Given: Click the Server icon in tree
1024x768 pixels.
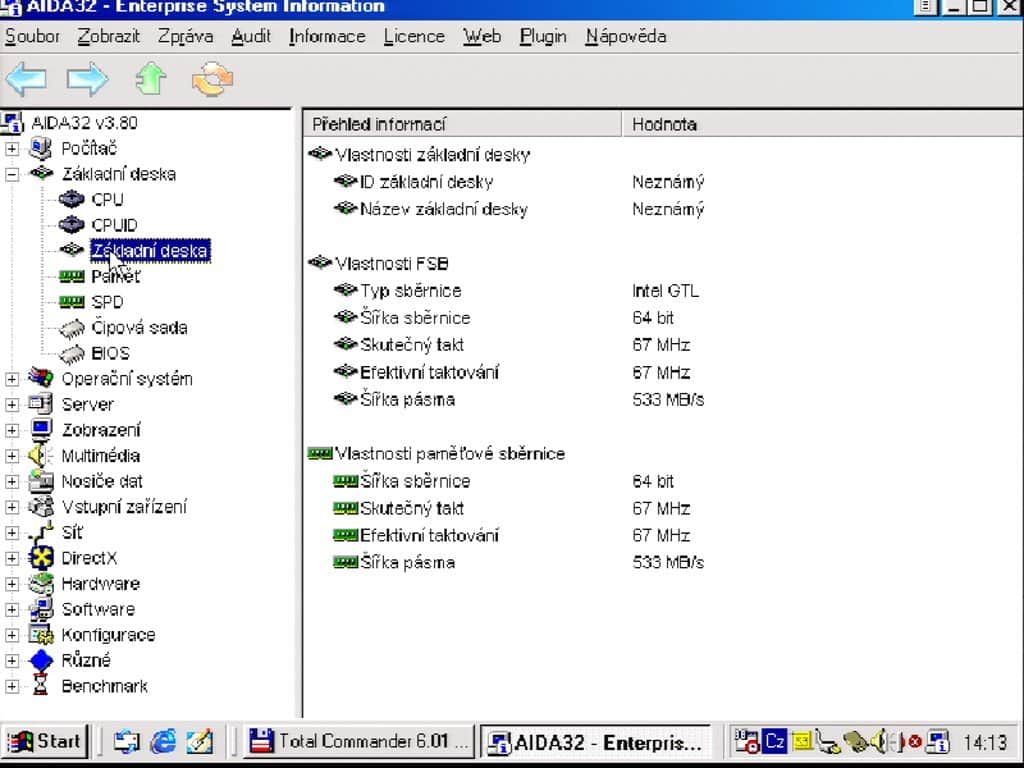Looking at the screenshot, I should click(x=40, y=404).
